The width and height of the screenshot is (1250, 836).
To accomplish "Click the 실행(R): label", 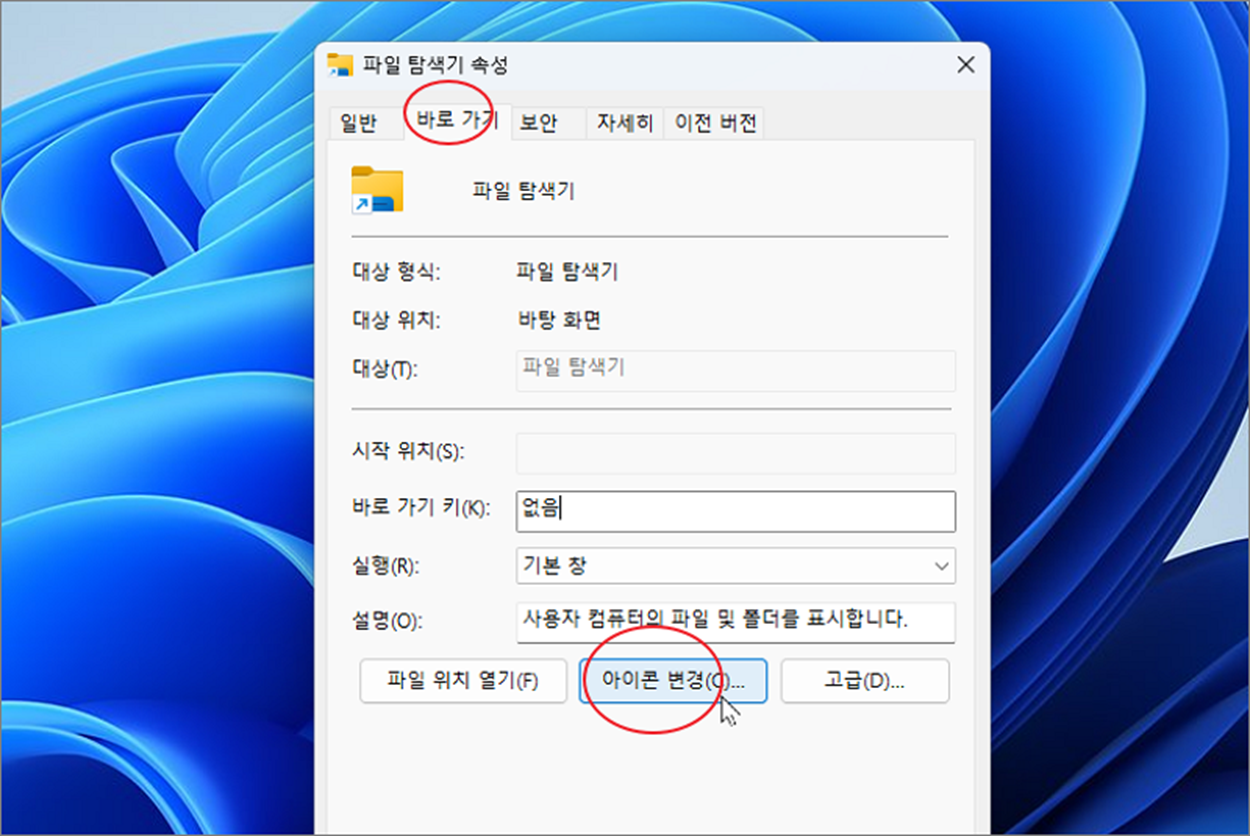I will (386, 566).
